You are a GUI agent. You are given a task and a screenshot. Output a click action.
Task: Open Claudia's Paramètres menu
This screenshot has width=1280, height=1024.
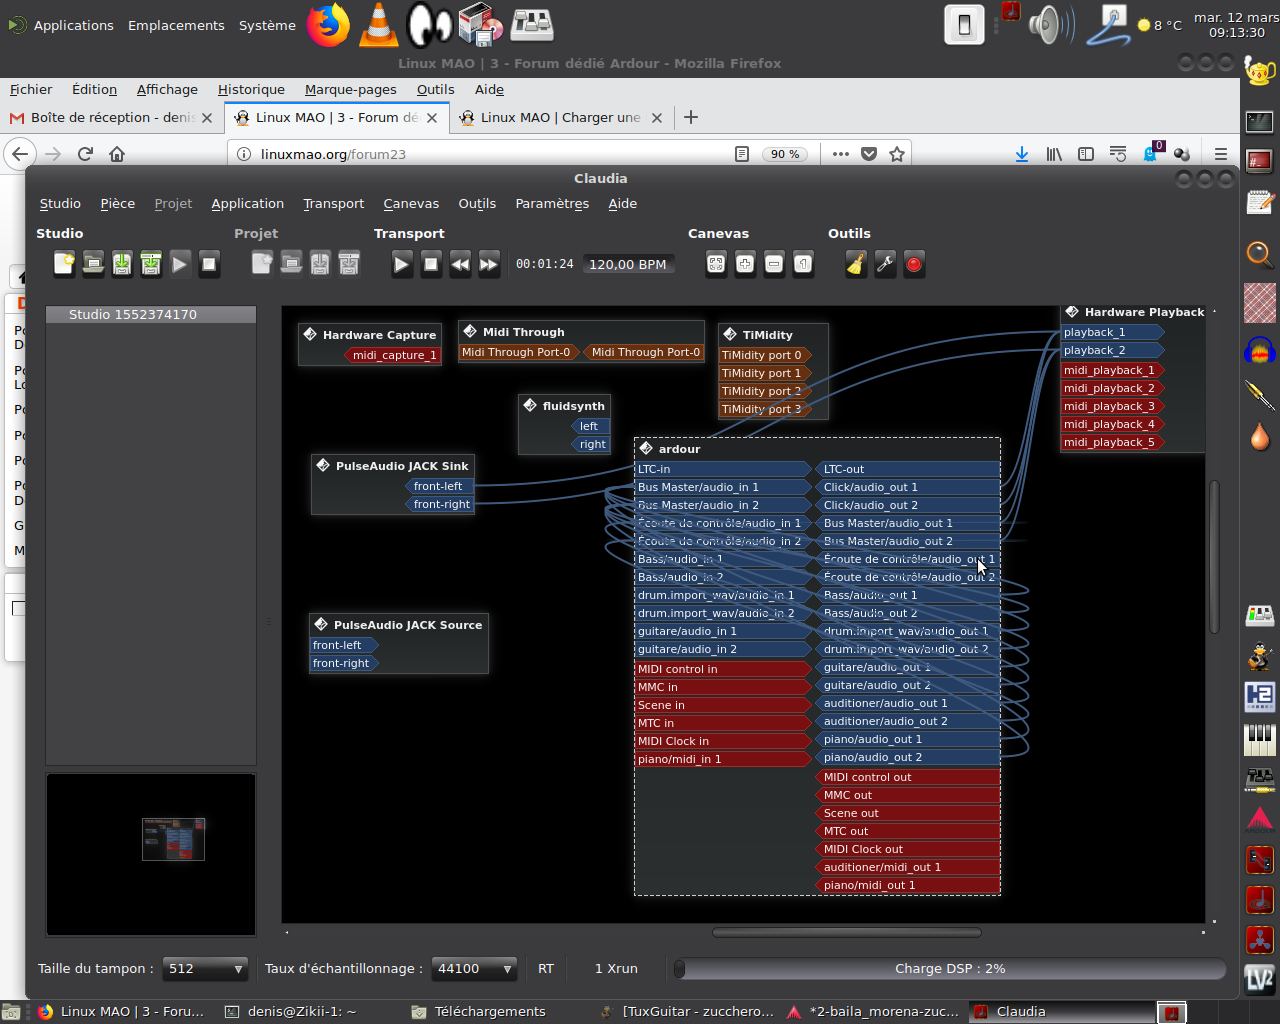(552, 203)
